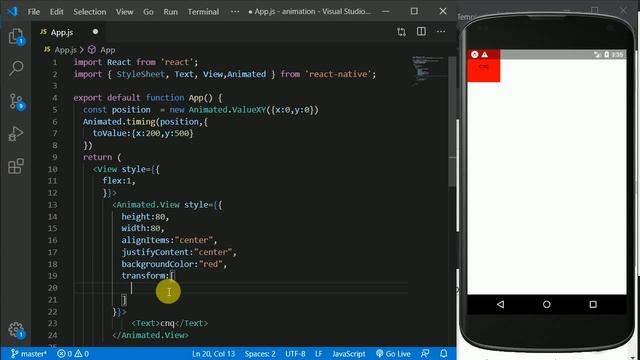Change language mode via JavaScript
This screenshot has width=640, height=360.
[x=349, y=353]
